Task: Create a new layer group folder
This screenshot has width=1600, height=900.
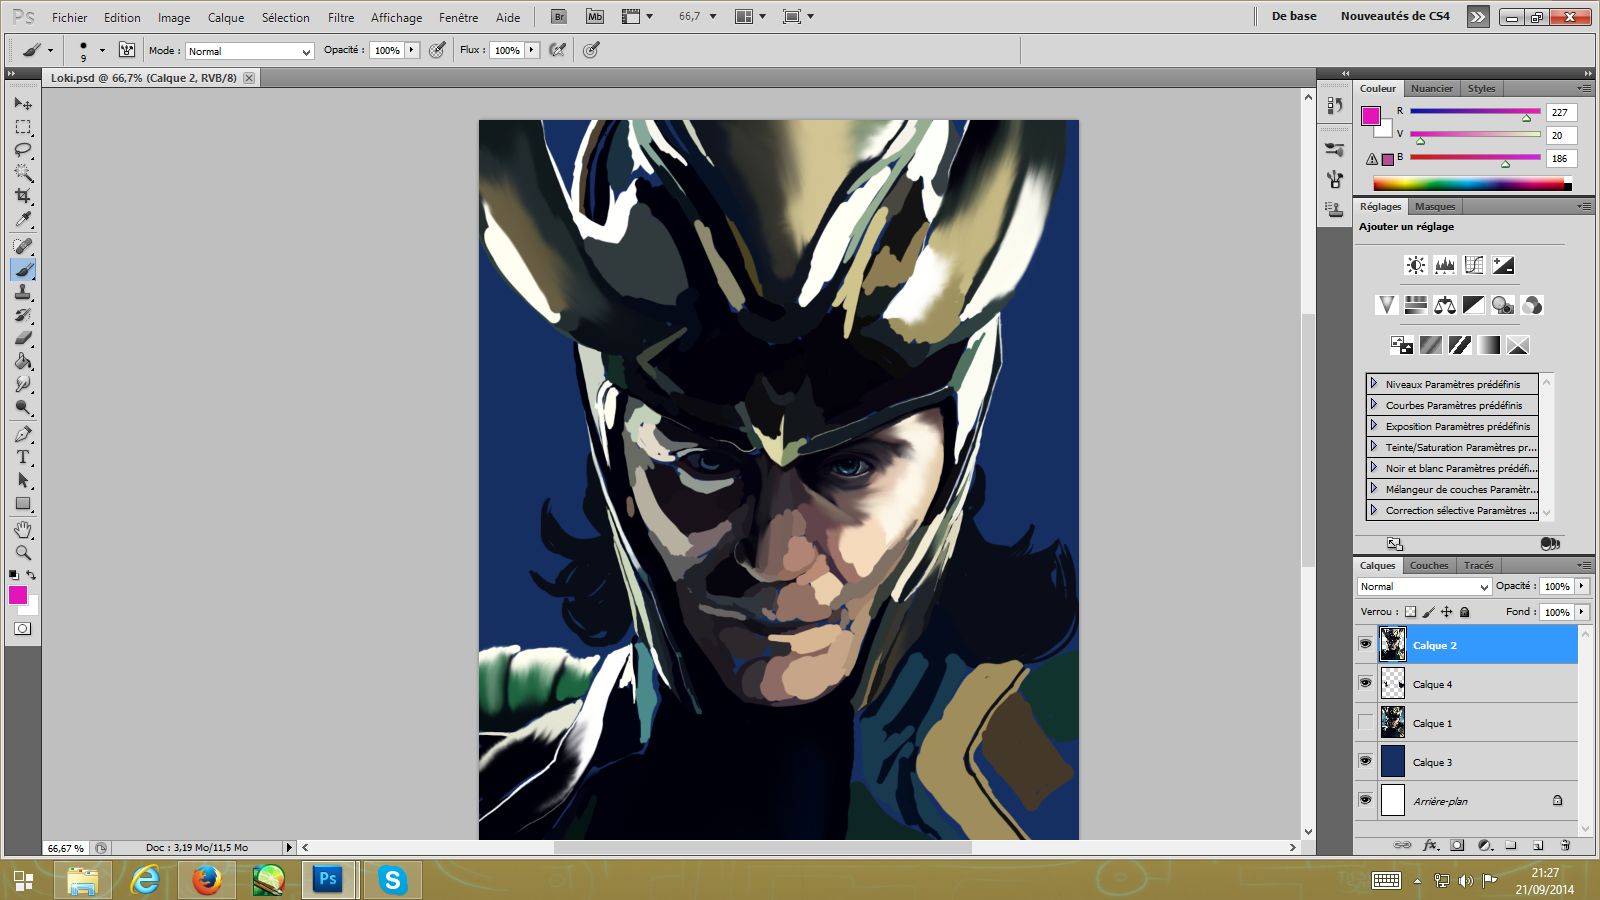Action: pyautogui.click(x=1511, y=845)
